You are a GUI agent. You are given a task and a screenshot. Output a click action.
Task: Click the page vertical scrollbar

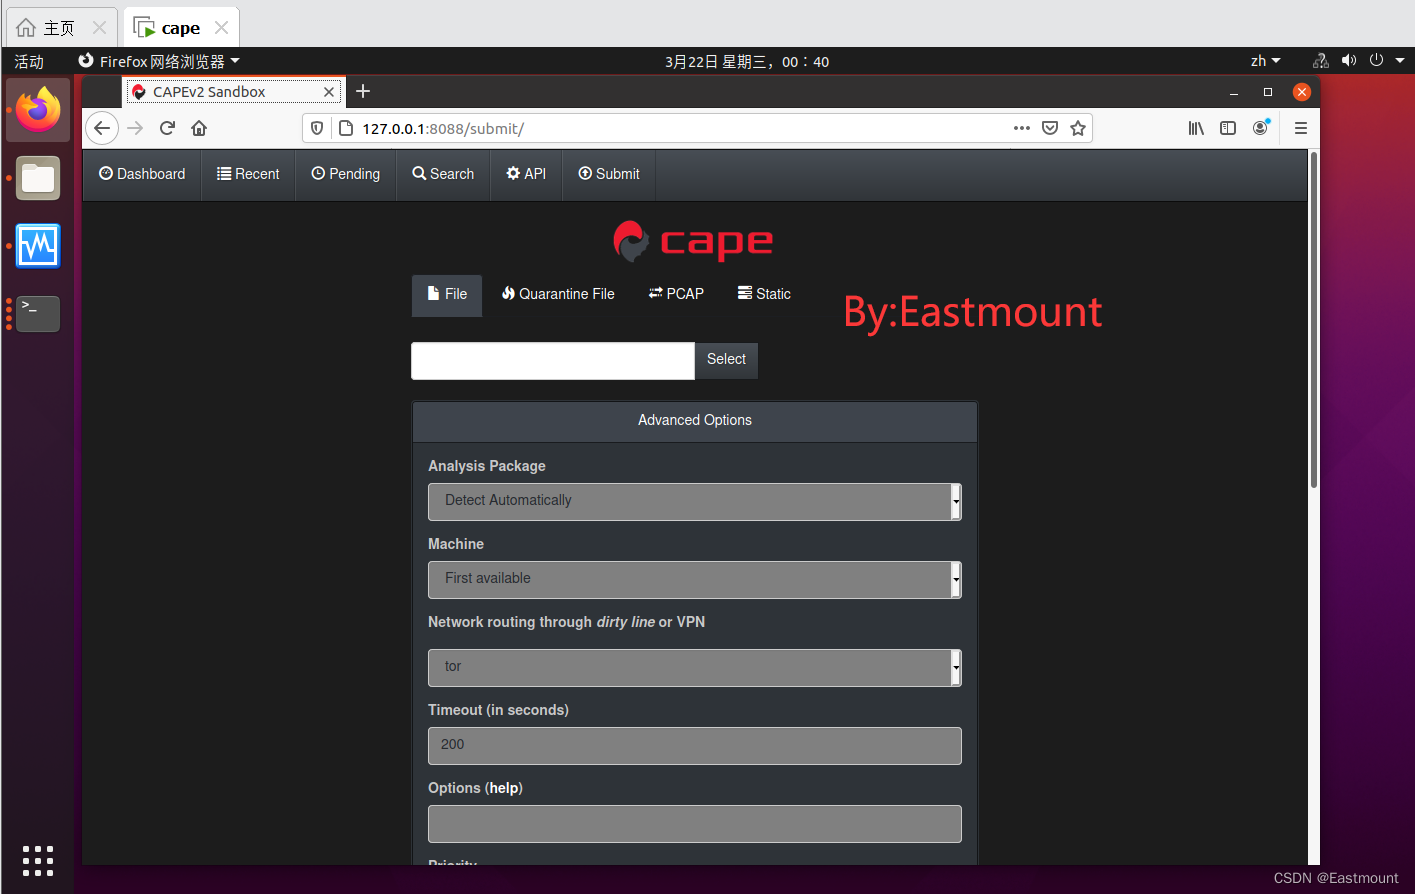pyautogui.click(x=1313, y=320)
